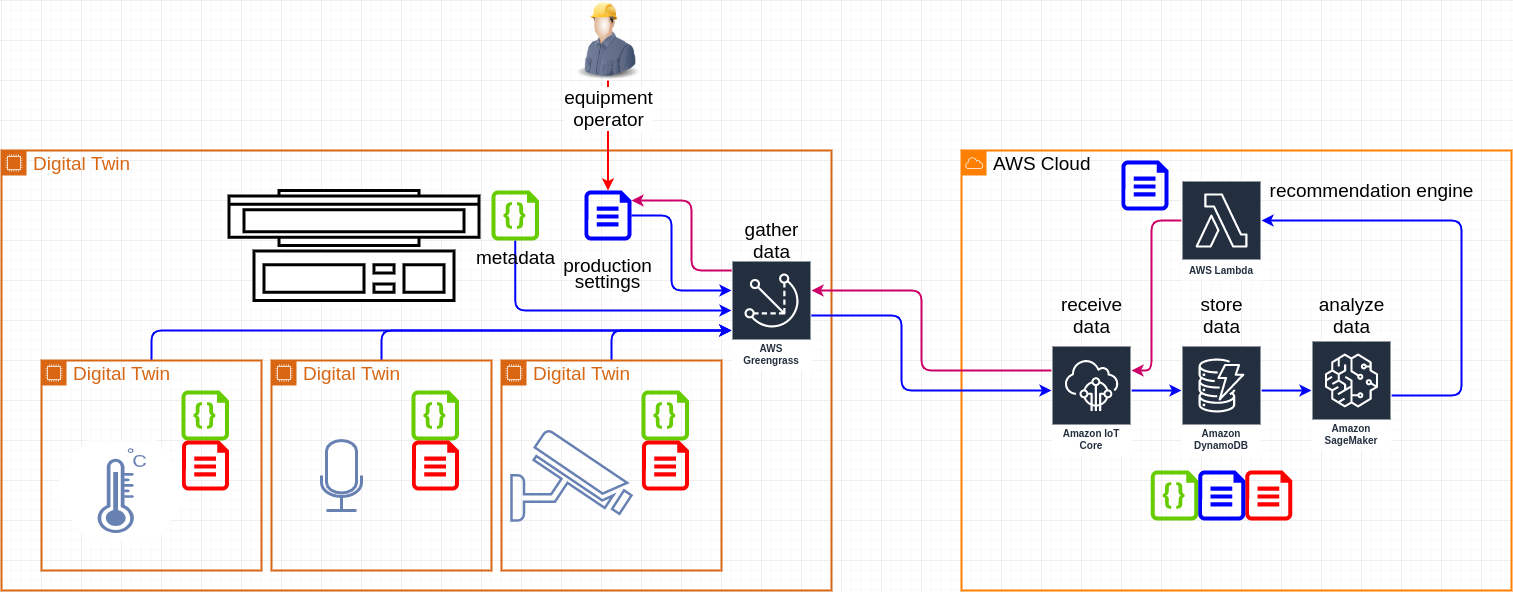Click chip icon of the microphone Digital Twin box
The image size is (1513, 592).
(x=284, y=373)
